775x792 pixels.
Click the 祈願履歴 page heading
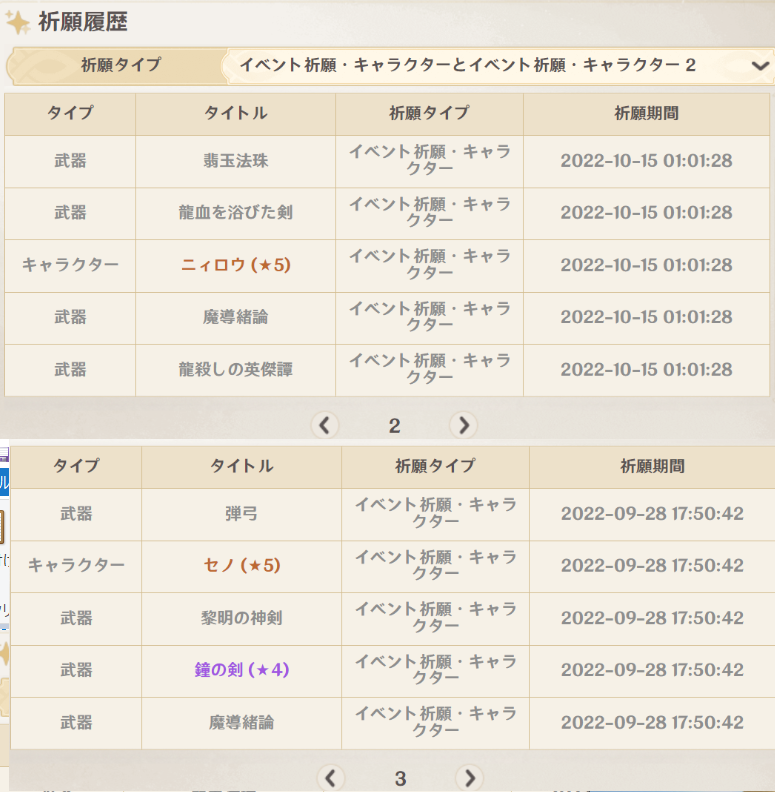pos(83,21)
